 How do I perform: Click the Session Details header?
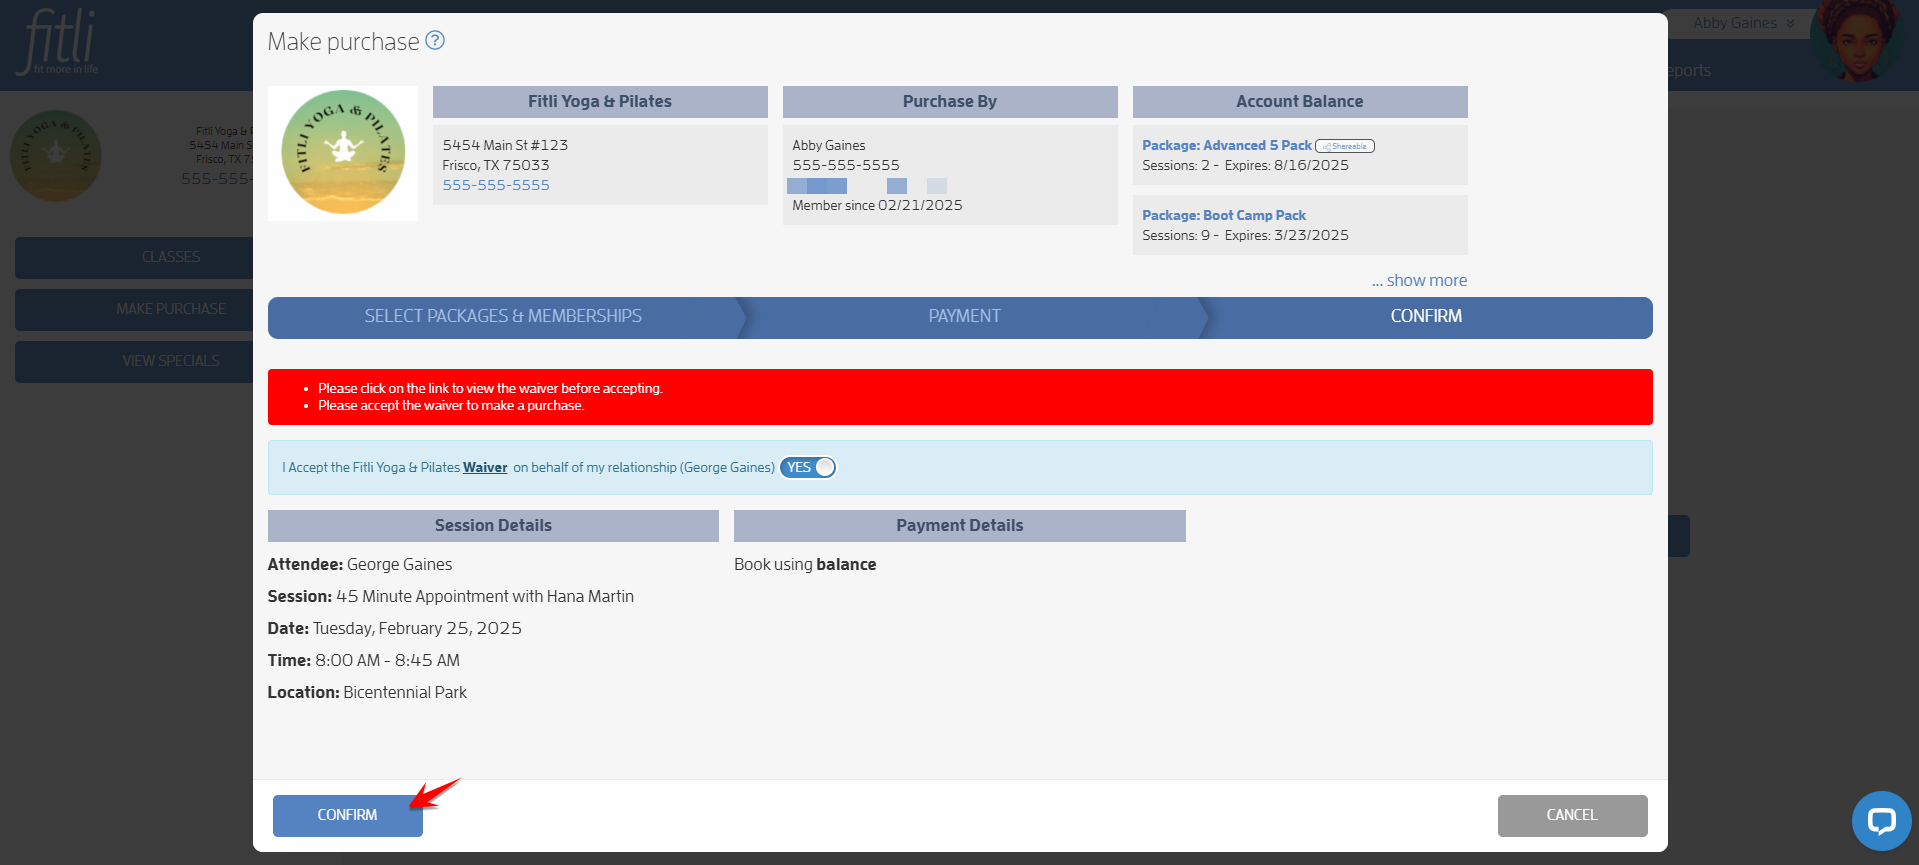[x=493, y=526]
